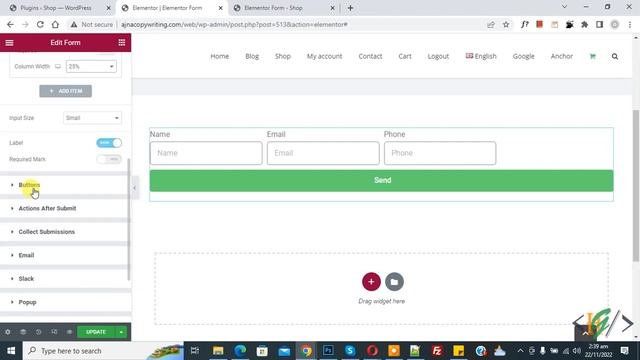Viewport: 640px width, 360px height.
Task: Open Column Width dropdown
Action: pyautogui.click(x=91, y=66)
